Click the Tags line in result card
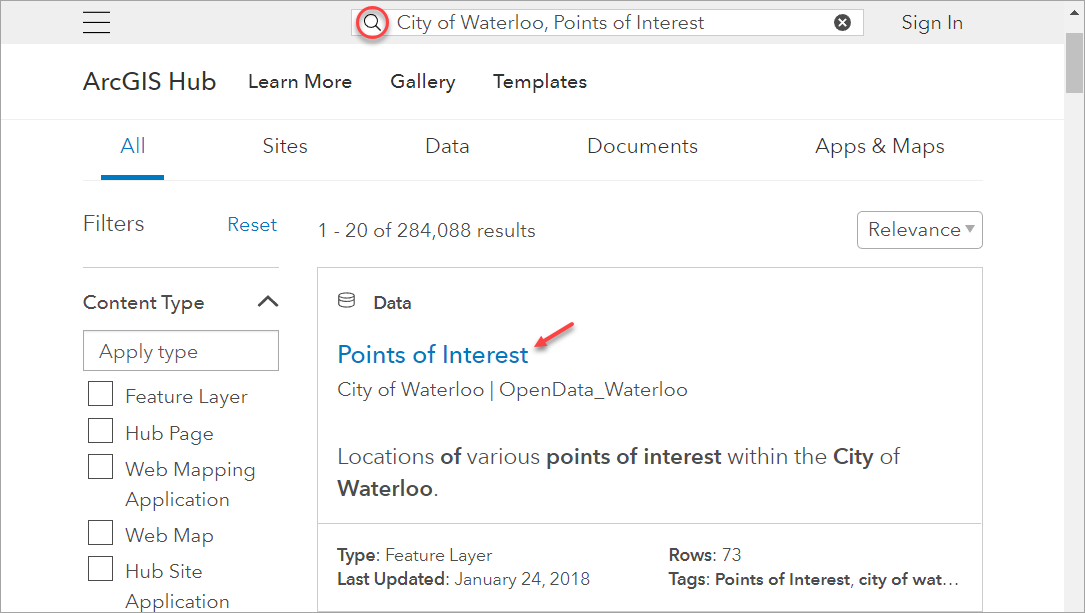Screen dimensions: 1085x613 click(814, 580)
